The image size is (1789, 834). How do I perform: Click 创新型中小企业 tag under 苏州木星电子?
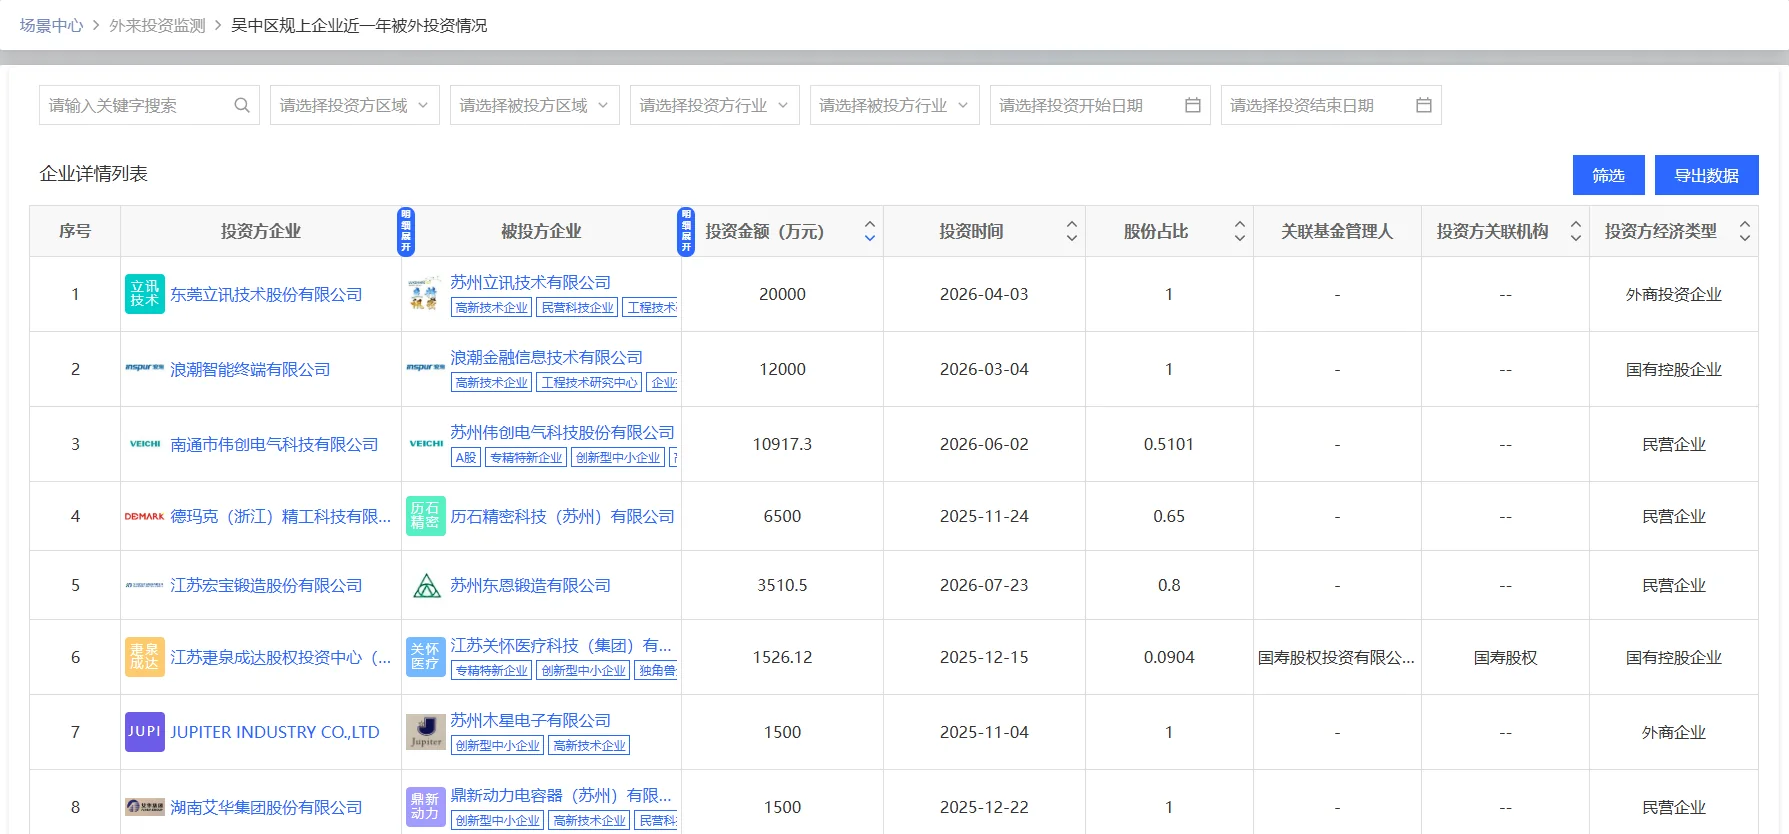coord(498,745)
